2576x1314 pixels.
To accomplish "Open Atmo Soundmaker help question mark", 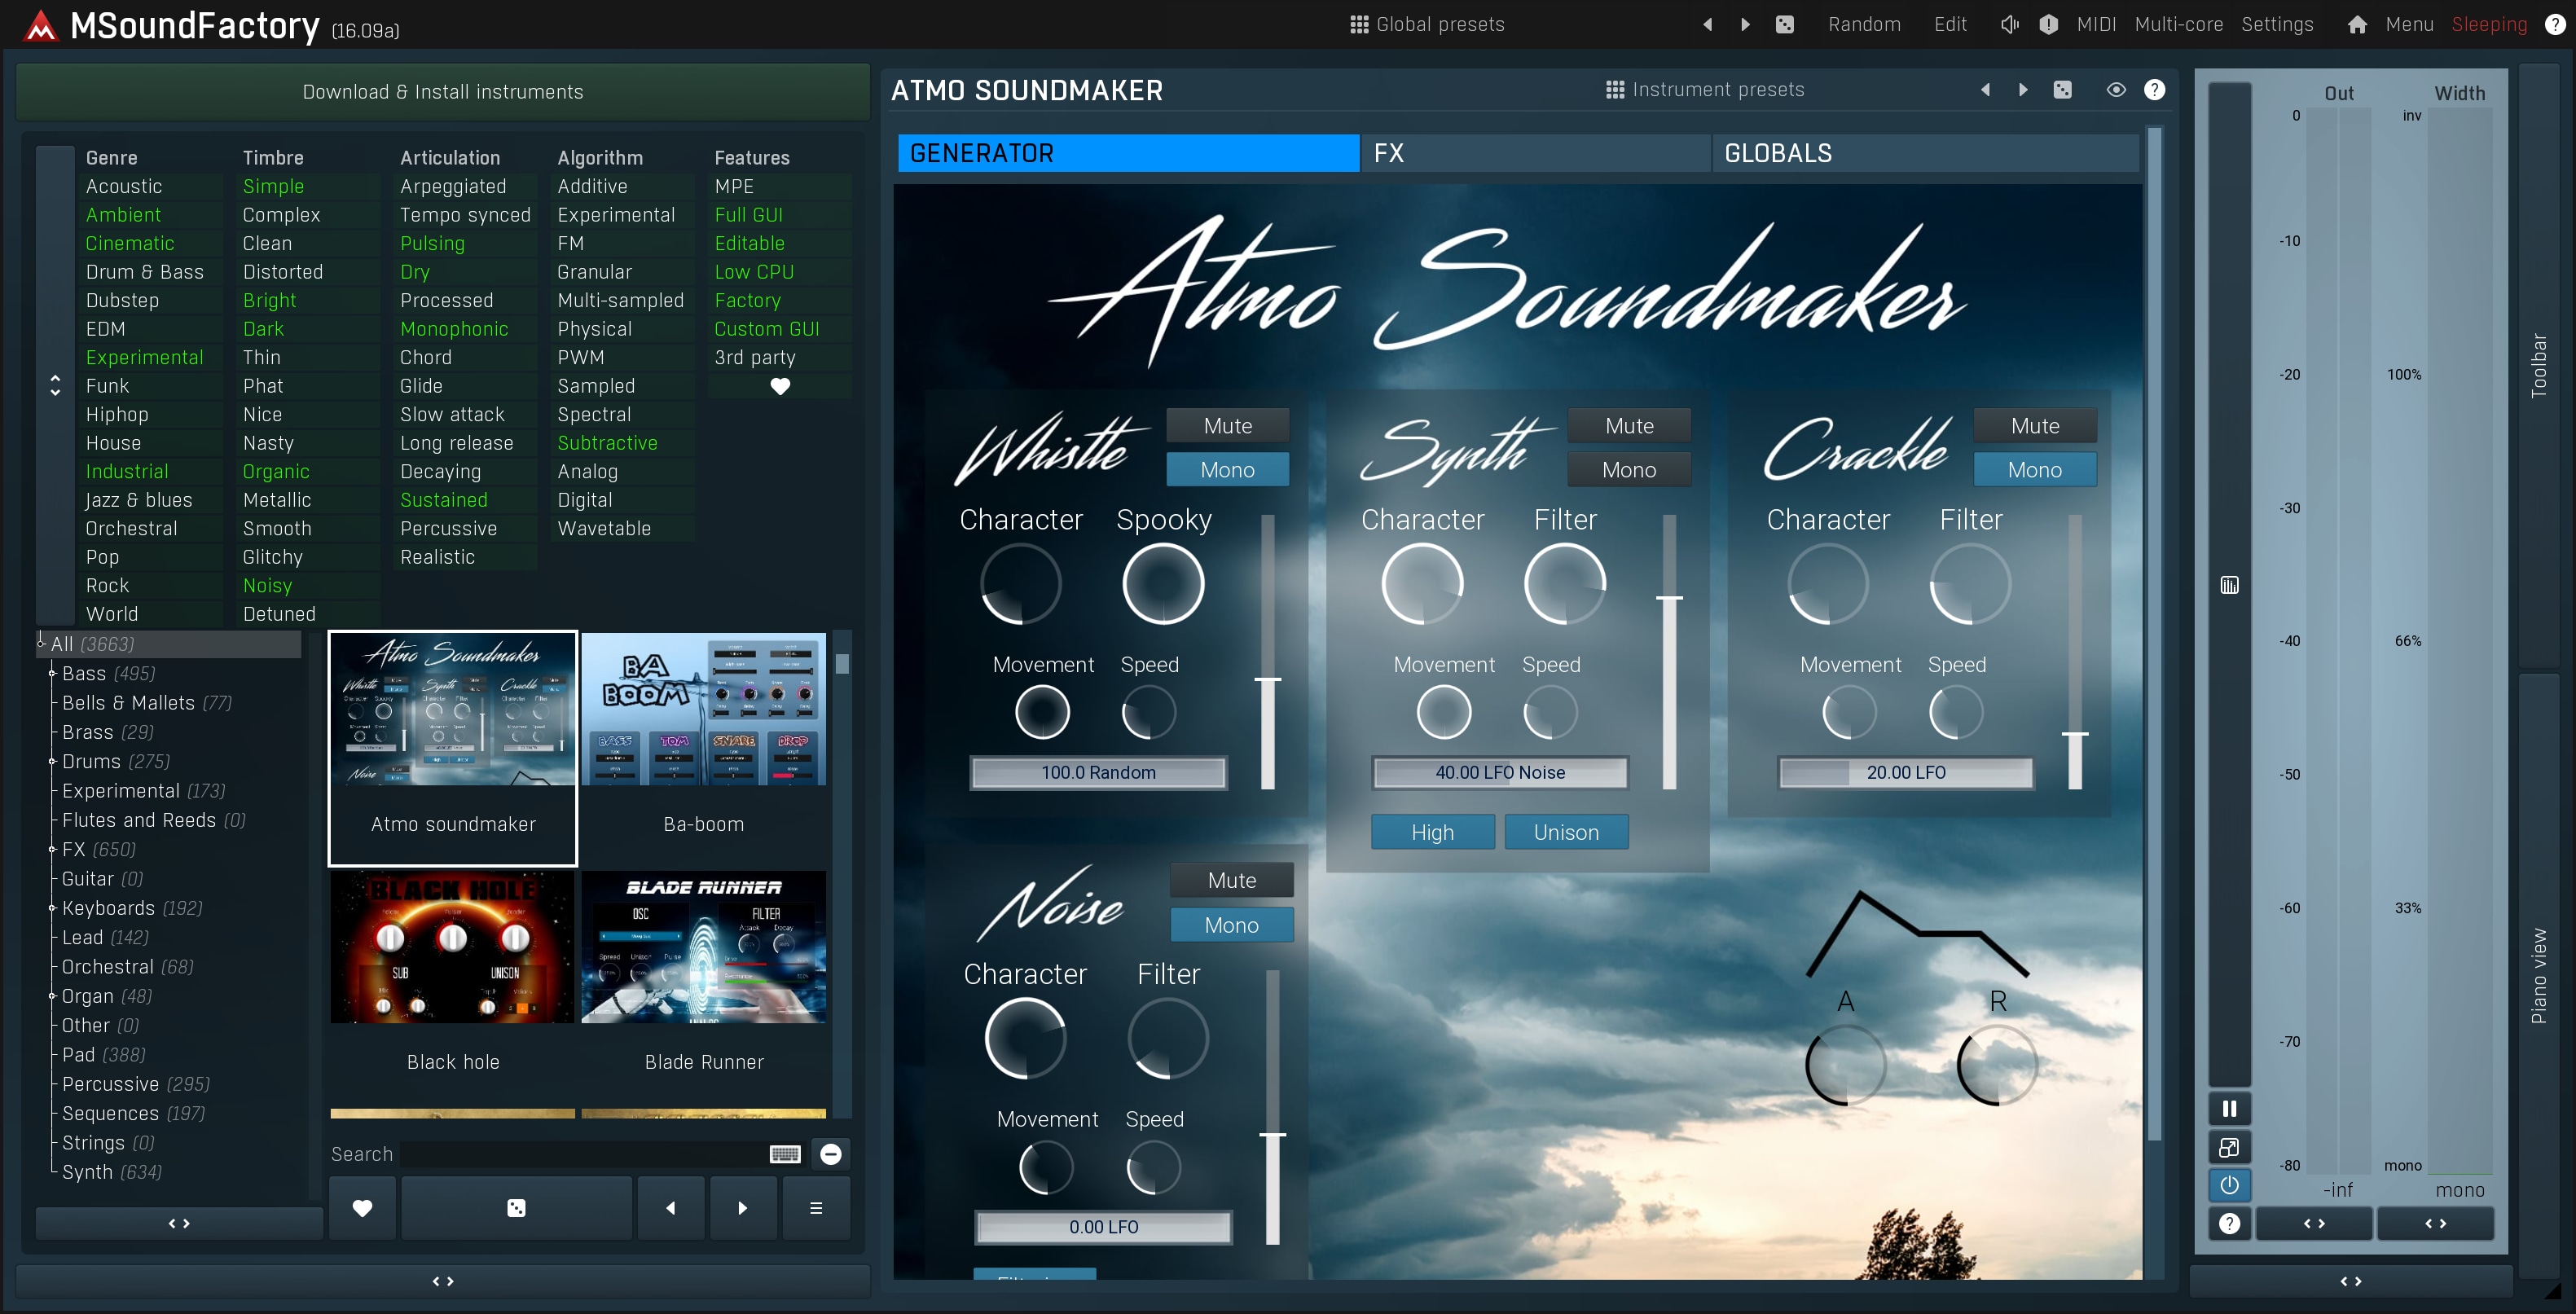I will [x=2154, y=90].
